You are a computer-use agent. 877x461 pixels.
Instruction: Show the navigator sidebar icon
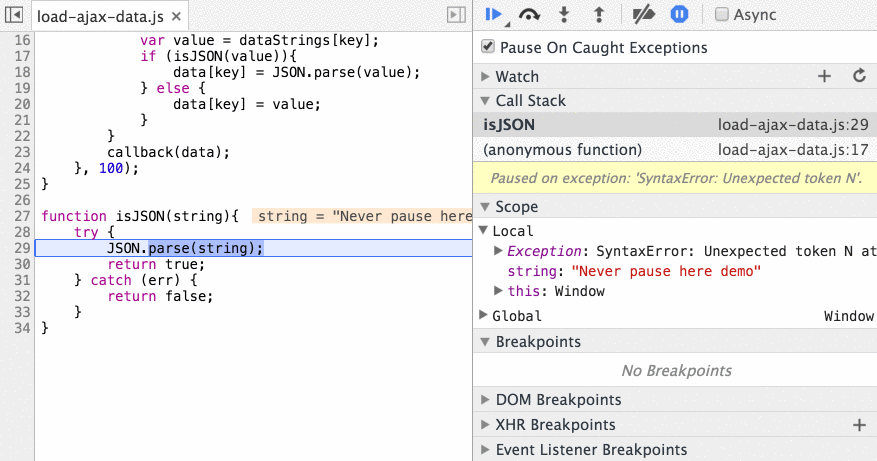[14, 15]
